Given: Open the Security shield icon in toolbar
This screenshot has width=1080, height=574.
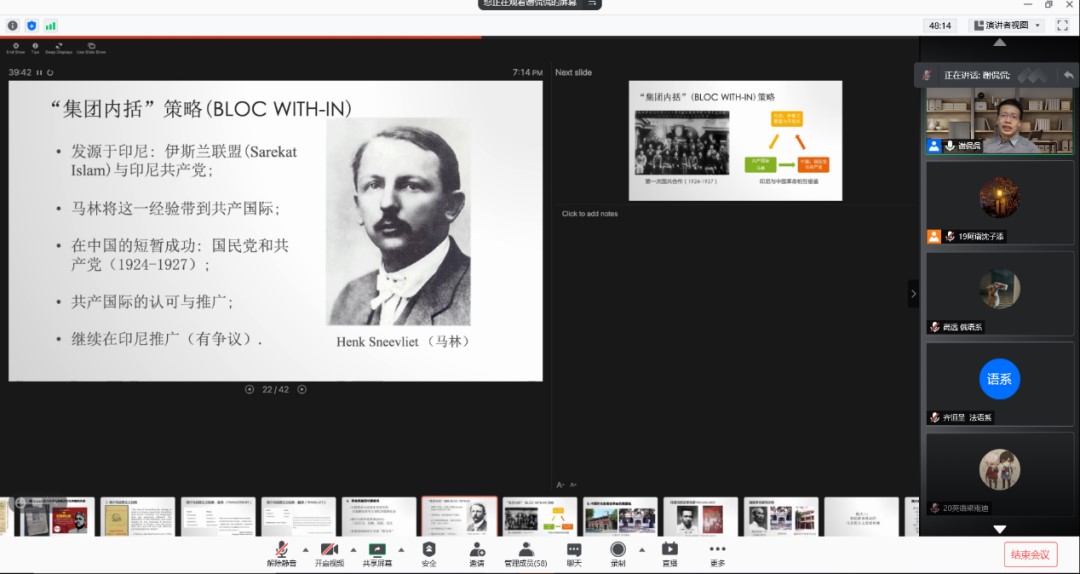Looking at the screenshot, I should click(429, 550).
